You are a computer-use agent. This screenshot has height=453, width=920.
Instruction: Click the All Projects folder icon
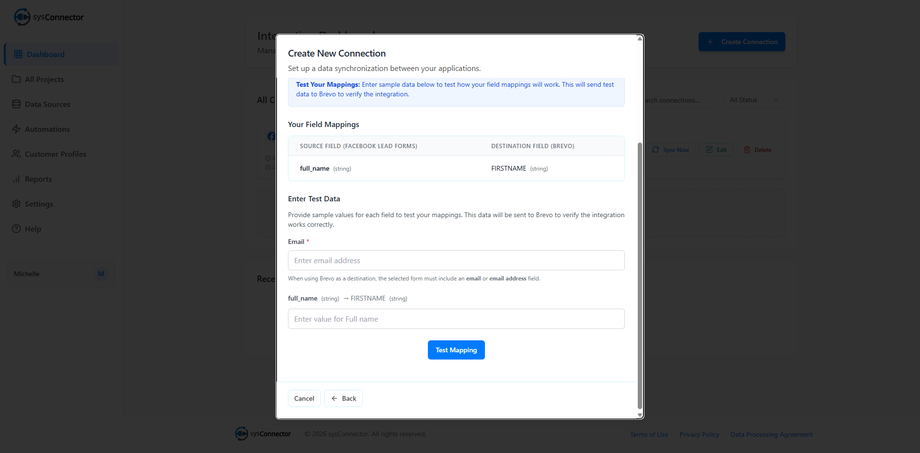[16, 79]
